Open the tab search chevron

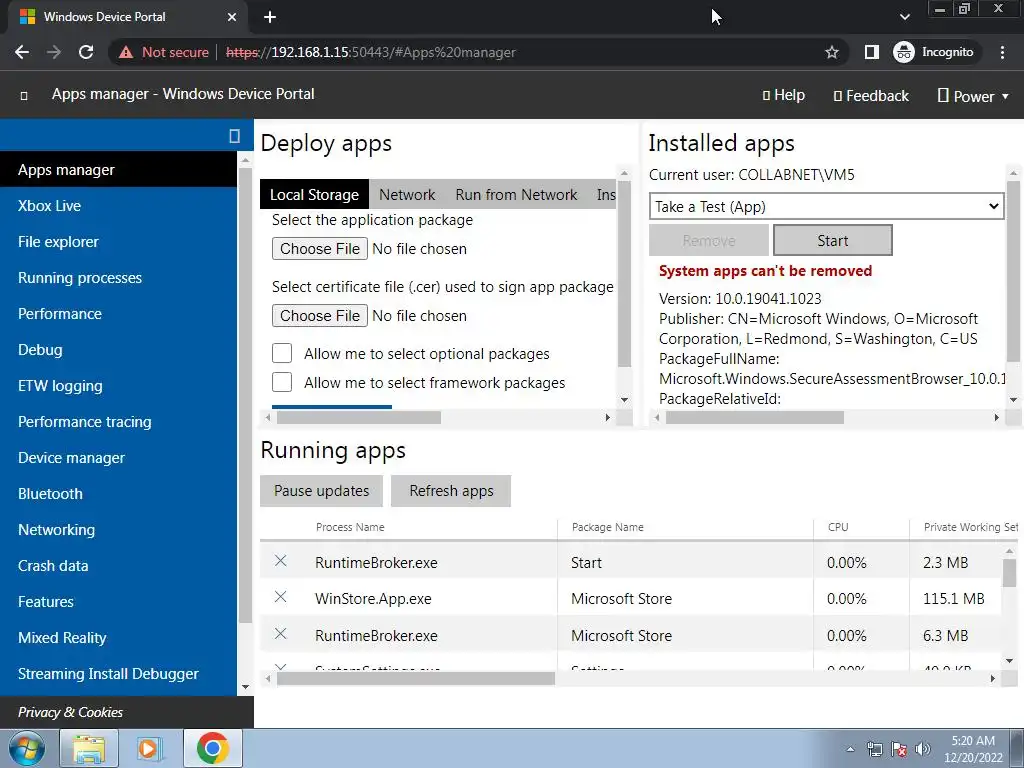[x=904, y=17]
